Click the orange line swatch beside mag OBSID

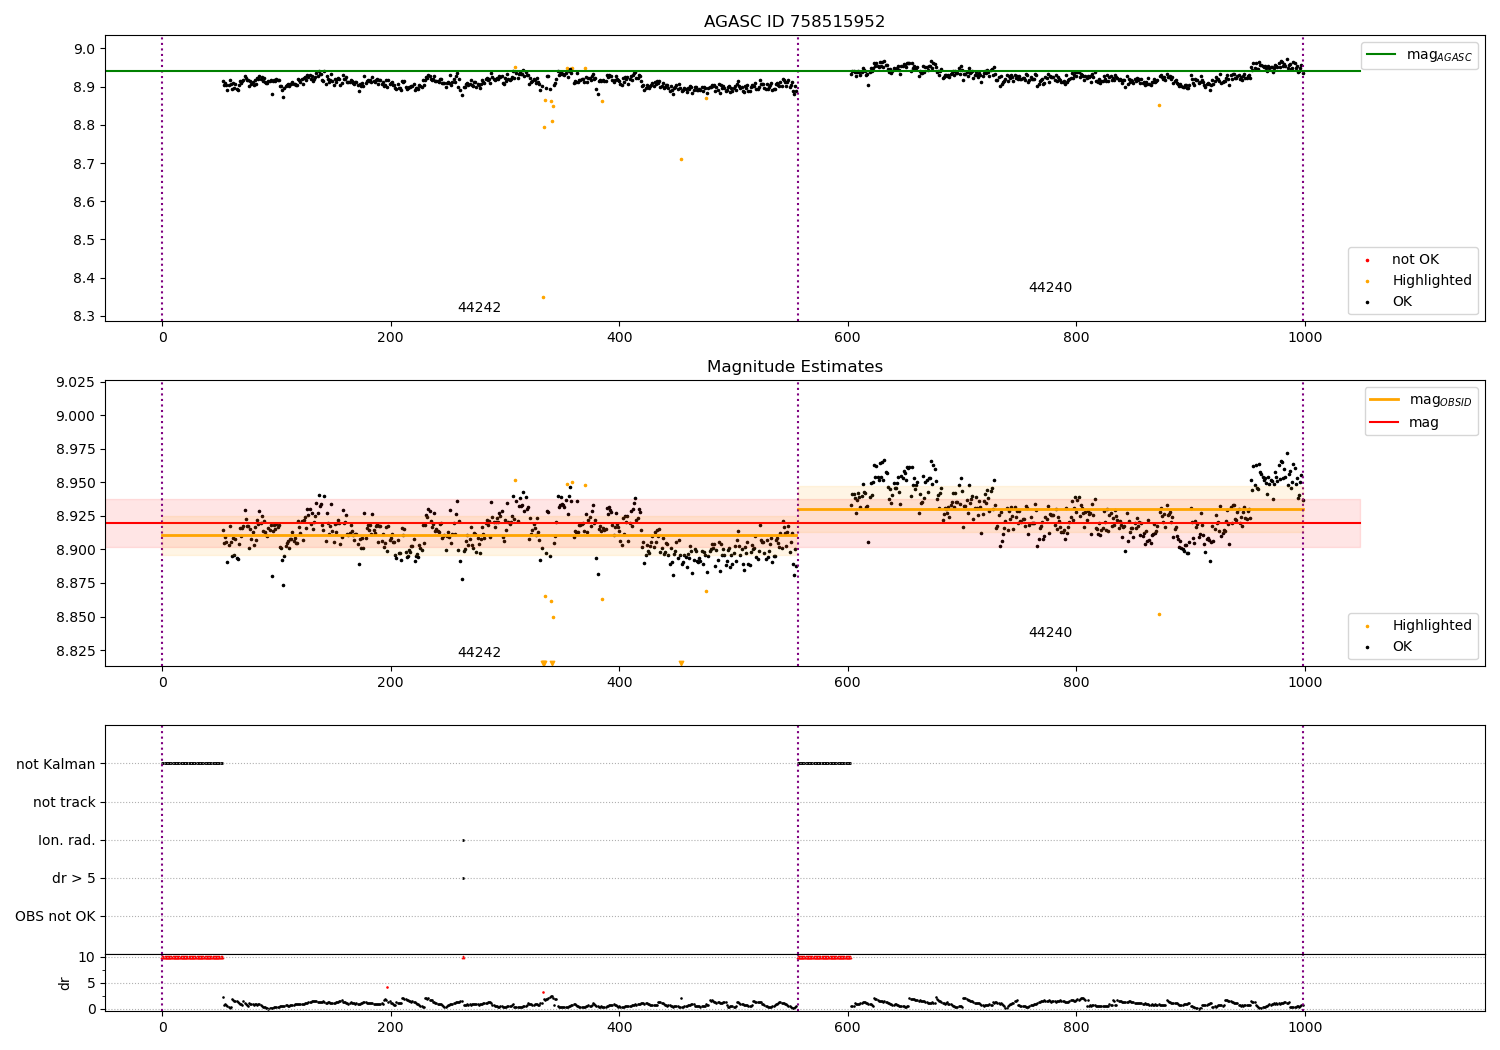coord(1384,399)
